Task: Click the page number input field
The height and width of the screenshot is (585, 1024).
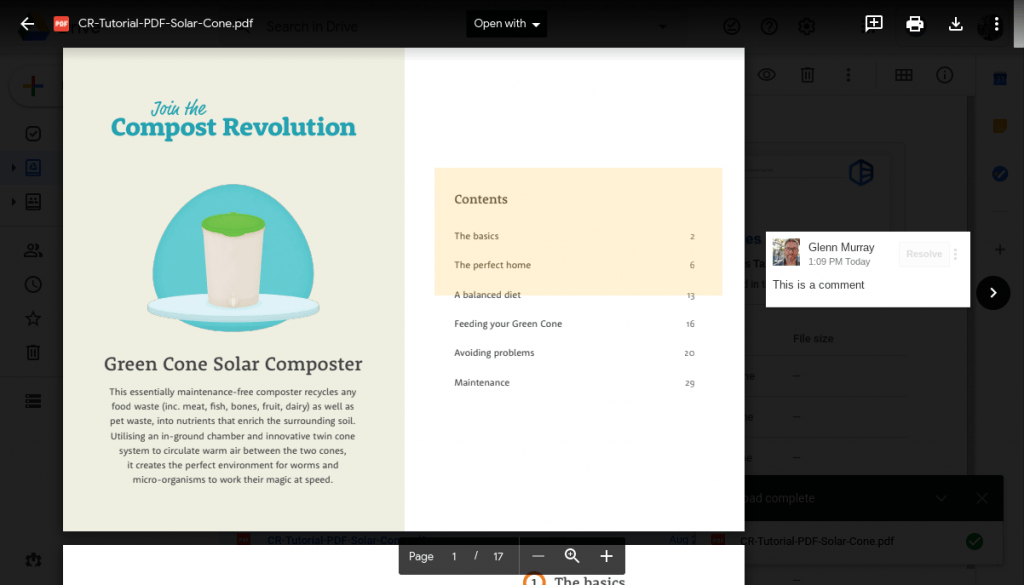Action: coord(454,556)
